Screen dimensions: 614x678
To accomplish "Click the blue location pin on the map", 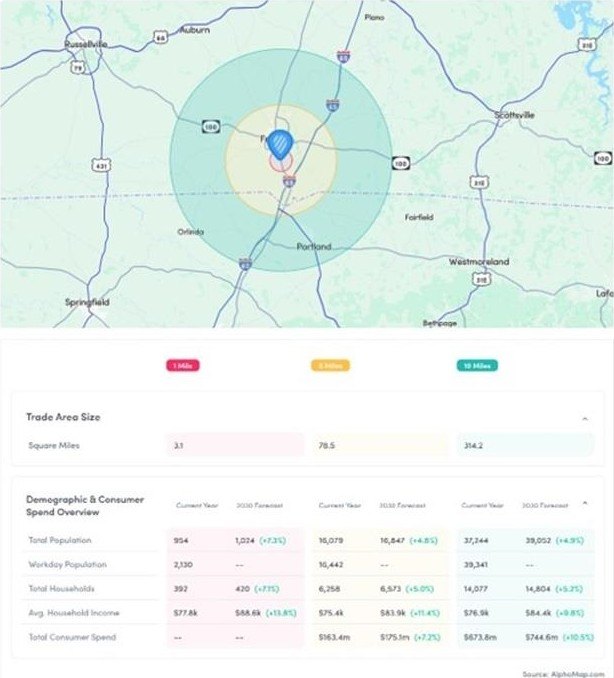I will [281, 145].
